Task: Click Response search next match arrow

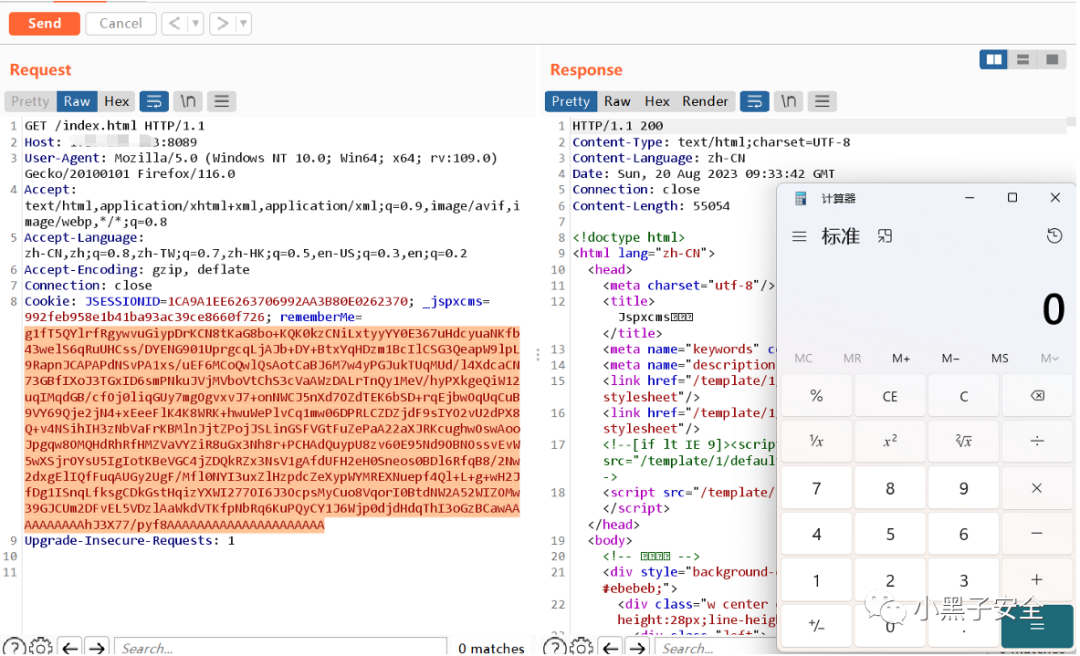Action: [x=638, y=647]
